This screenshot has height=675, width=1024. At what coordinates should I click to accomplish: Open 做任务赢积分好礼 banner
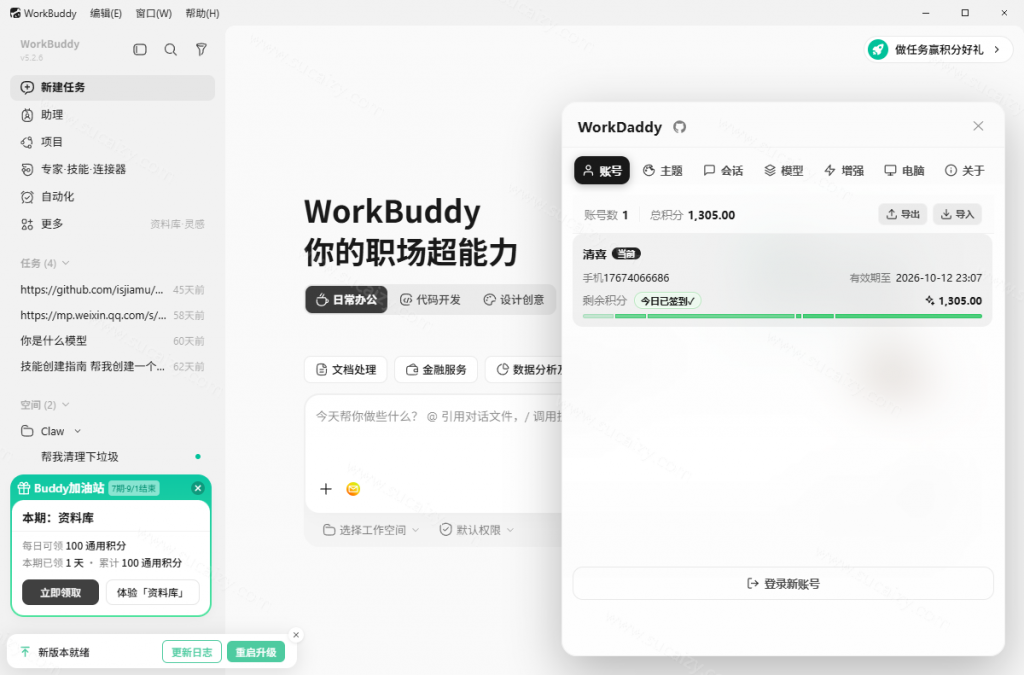point(938,50)
